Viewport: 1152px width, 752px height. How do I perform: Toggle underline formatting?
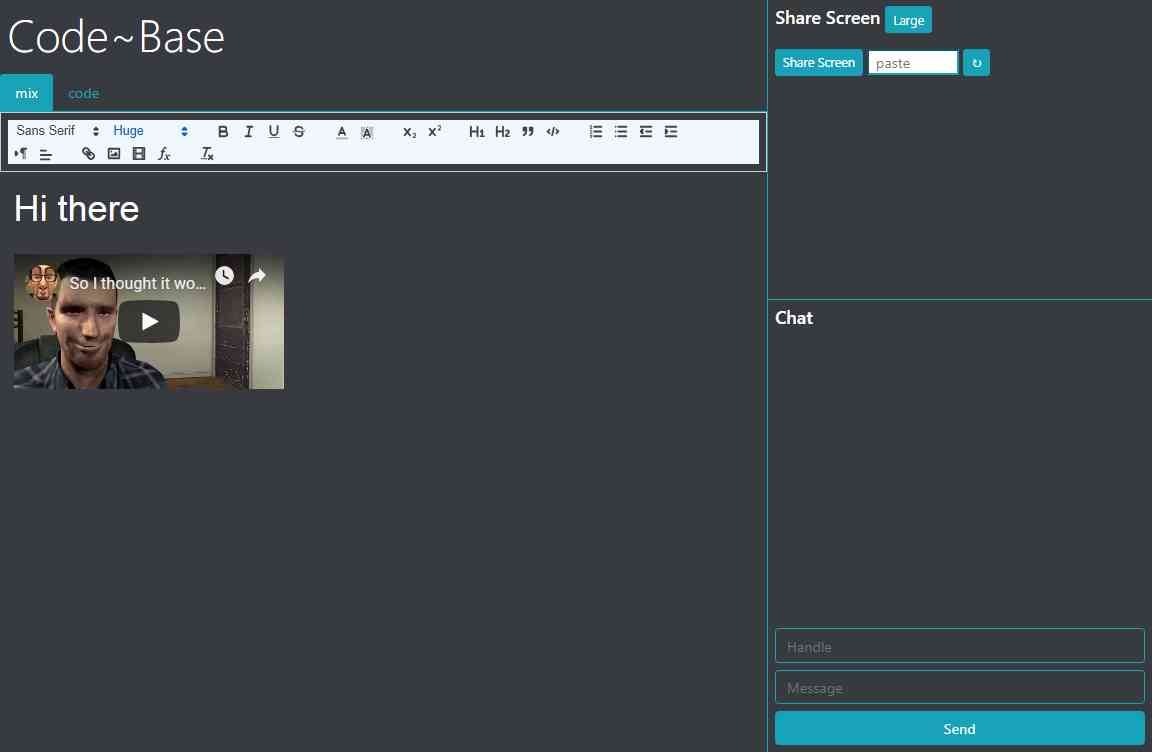tap(273, 132)
